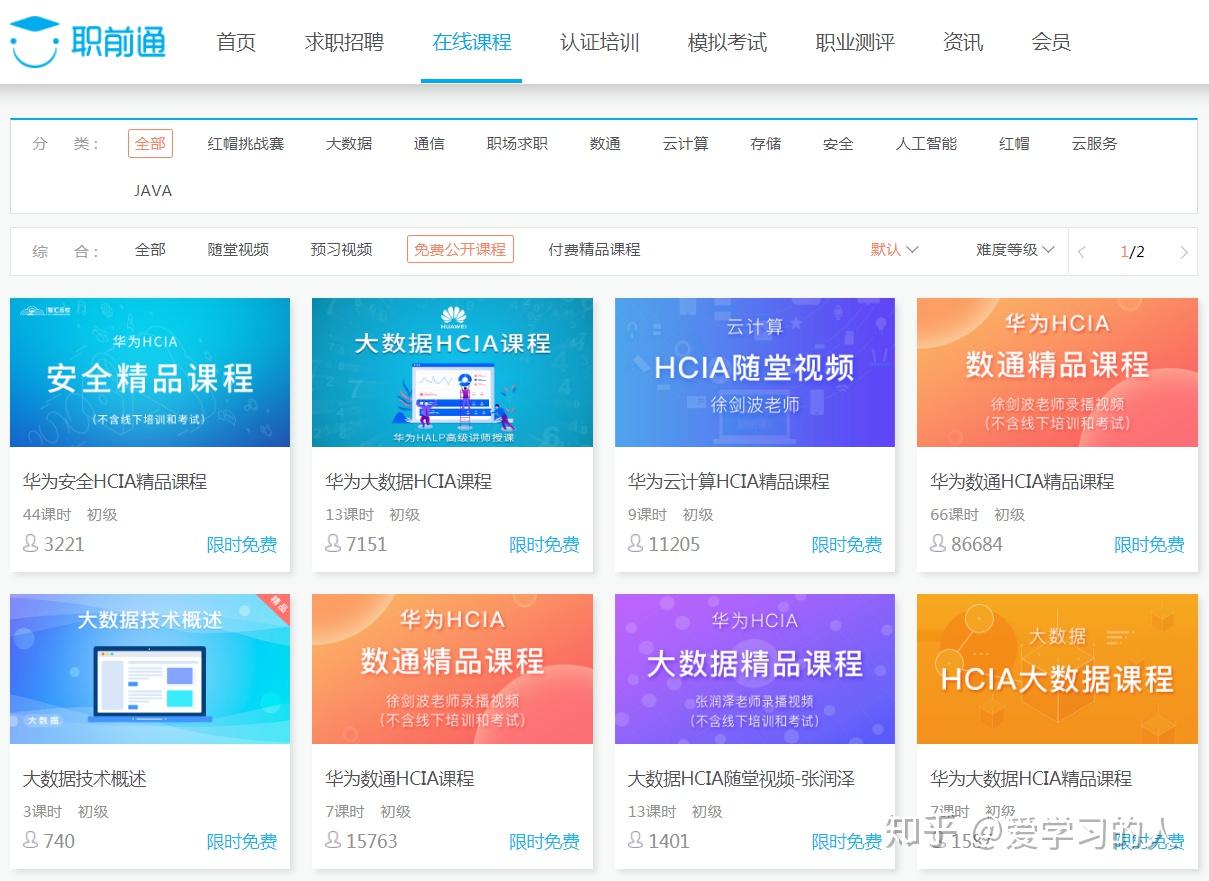Expand the 难度等级 dropdown
The image size is (1209, 881).
tap(1015, 250)
